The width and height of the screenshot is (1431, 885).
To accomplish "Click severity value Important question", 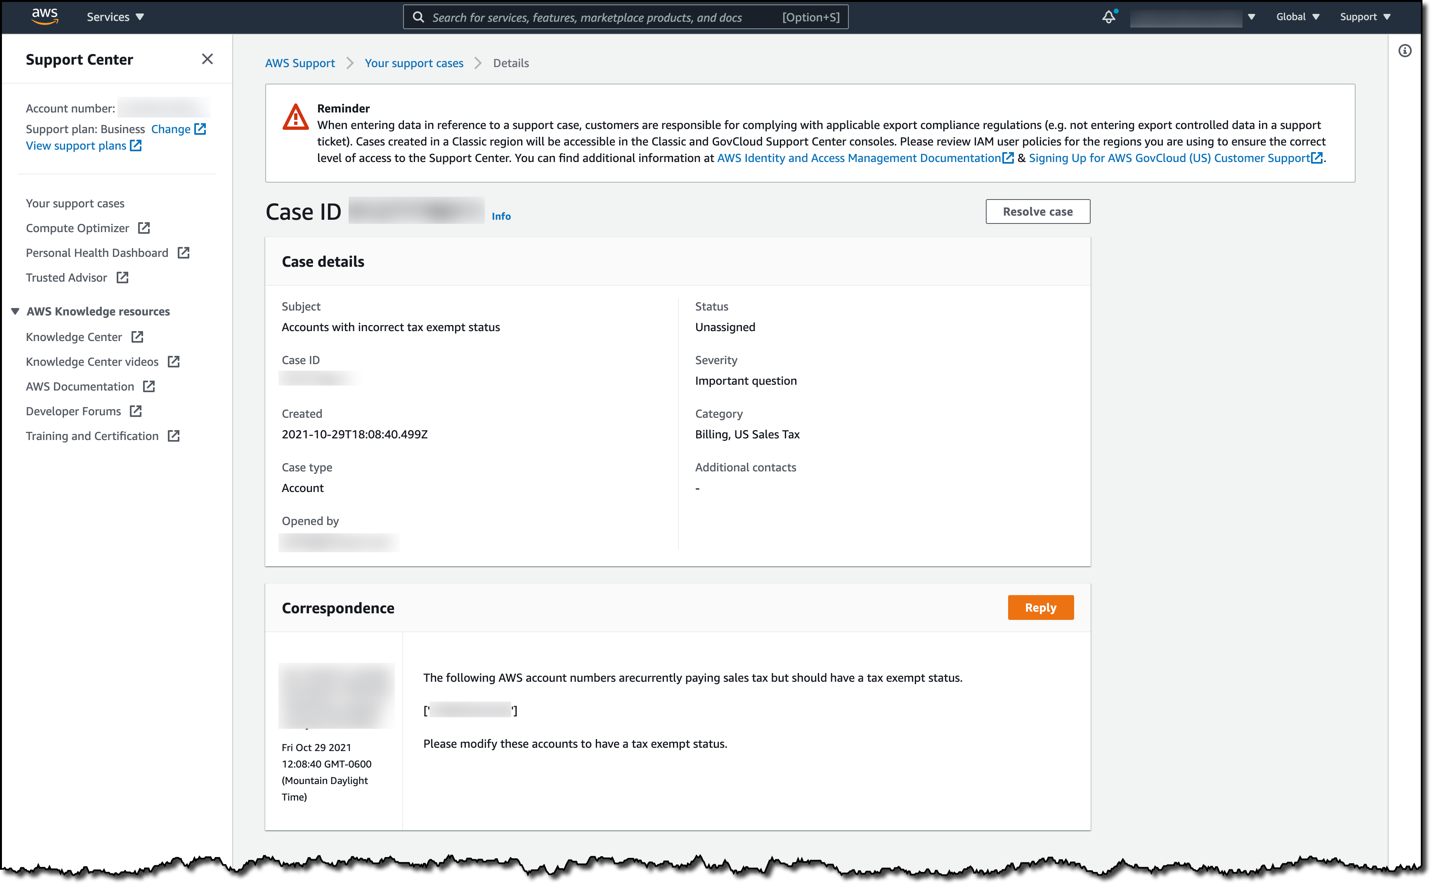I will [x=746, y=381].
